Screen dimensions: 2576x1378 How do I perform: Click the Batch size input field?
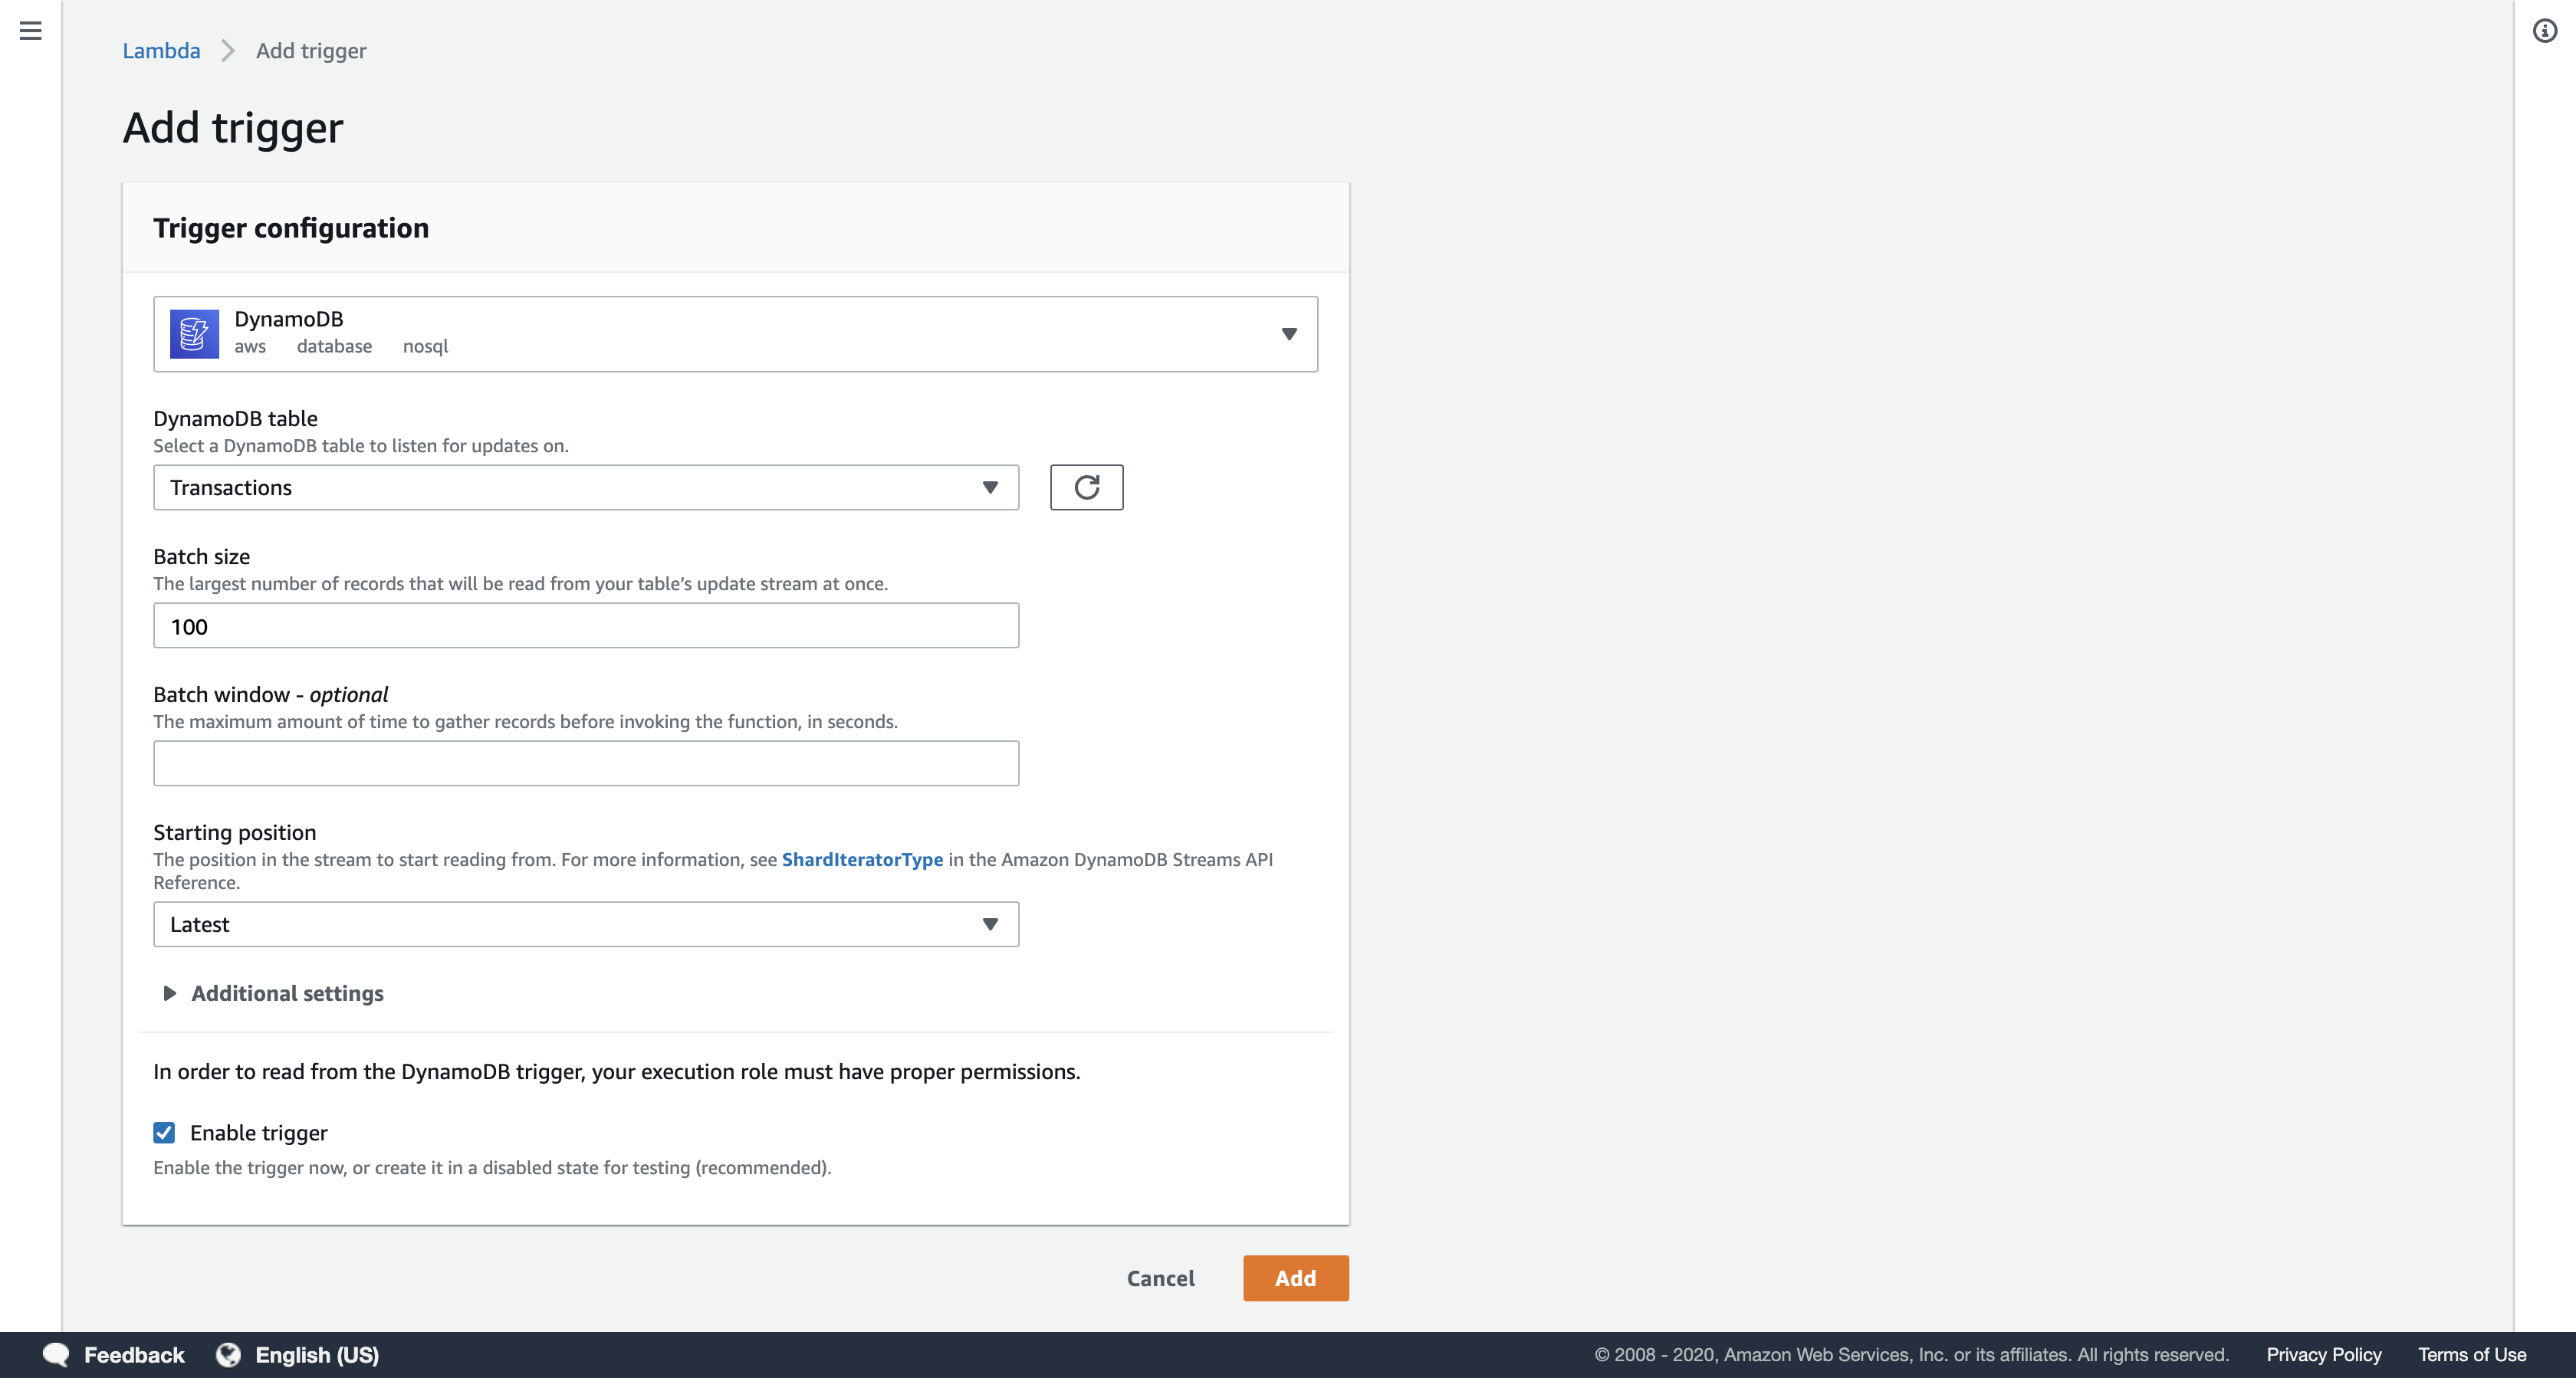[x=585, y=626]
